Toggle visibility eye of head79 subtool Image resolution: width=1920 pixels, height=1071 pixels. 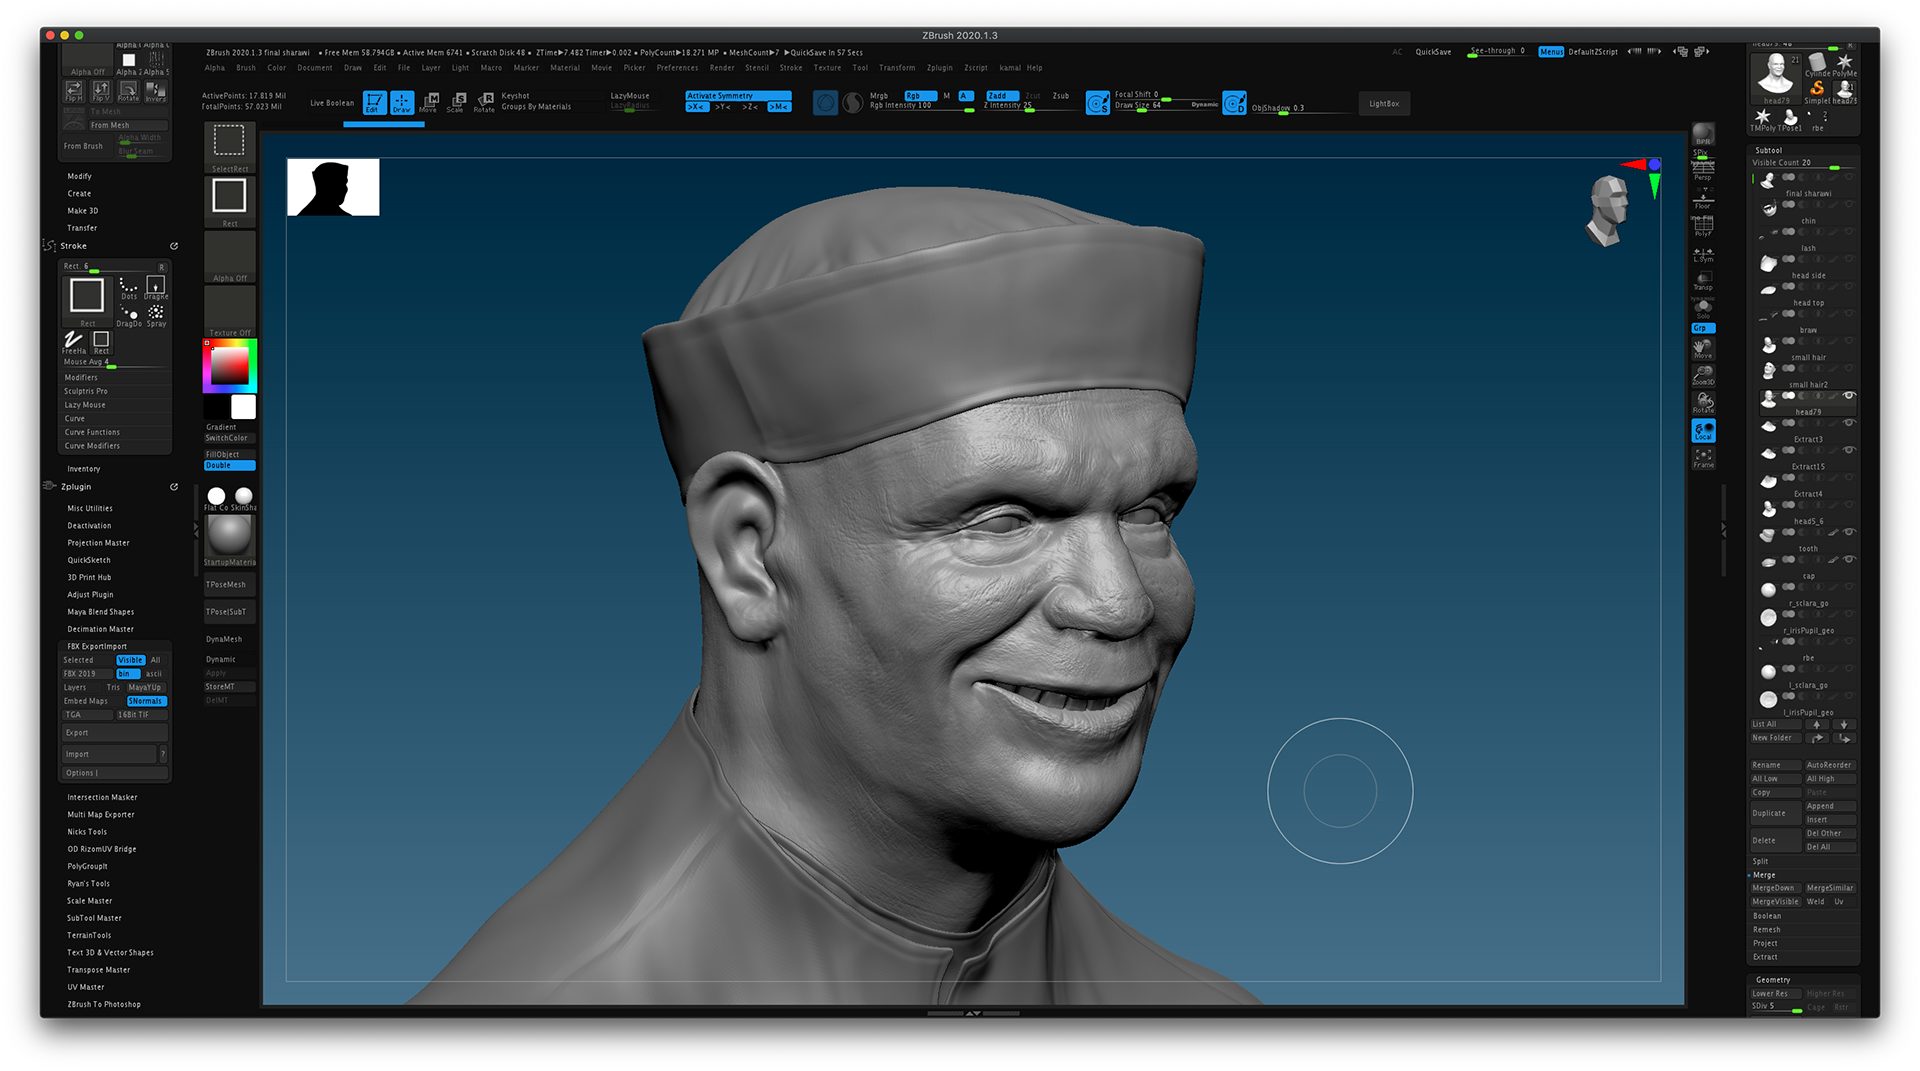tap(1849, 396)
